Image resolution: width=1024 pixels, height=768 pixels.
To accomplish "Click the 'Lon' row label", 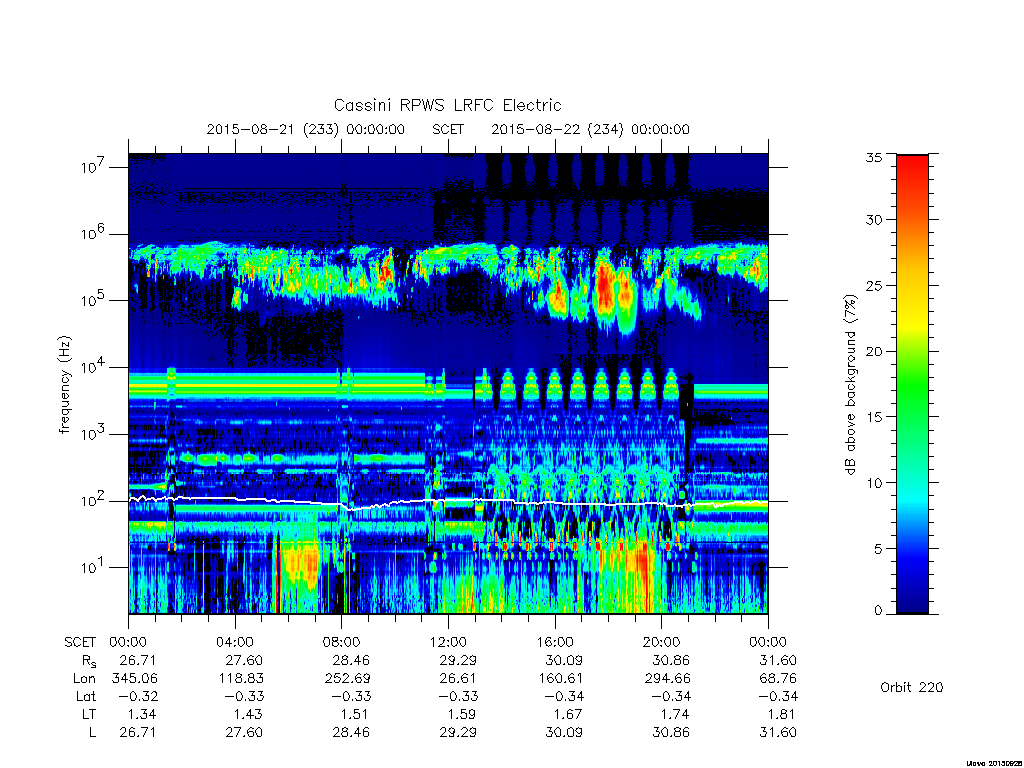I will click(x=86, y=679).
